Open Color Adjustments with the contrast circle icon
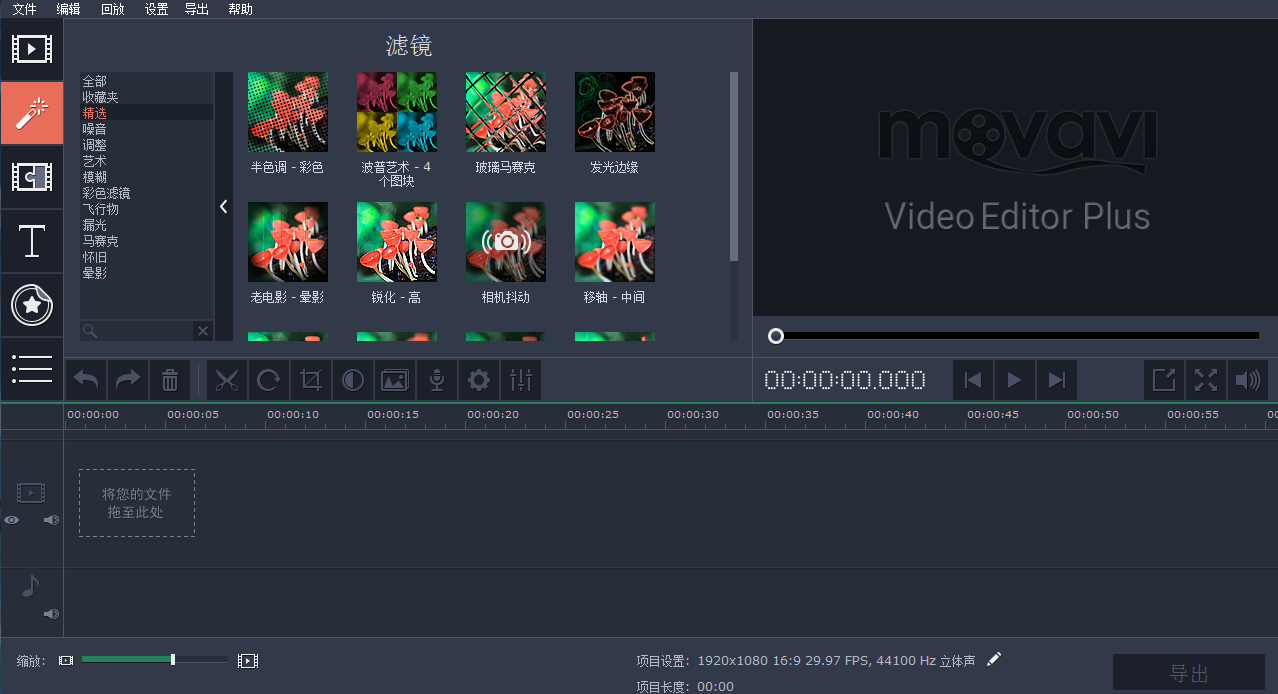This screenshot has height=694, width=1278. tap(352, 380)
